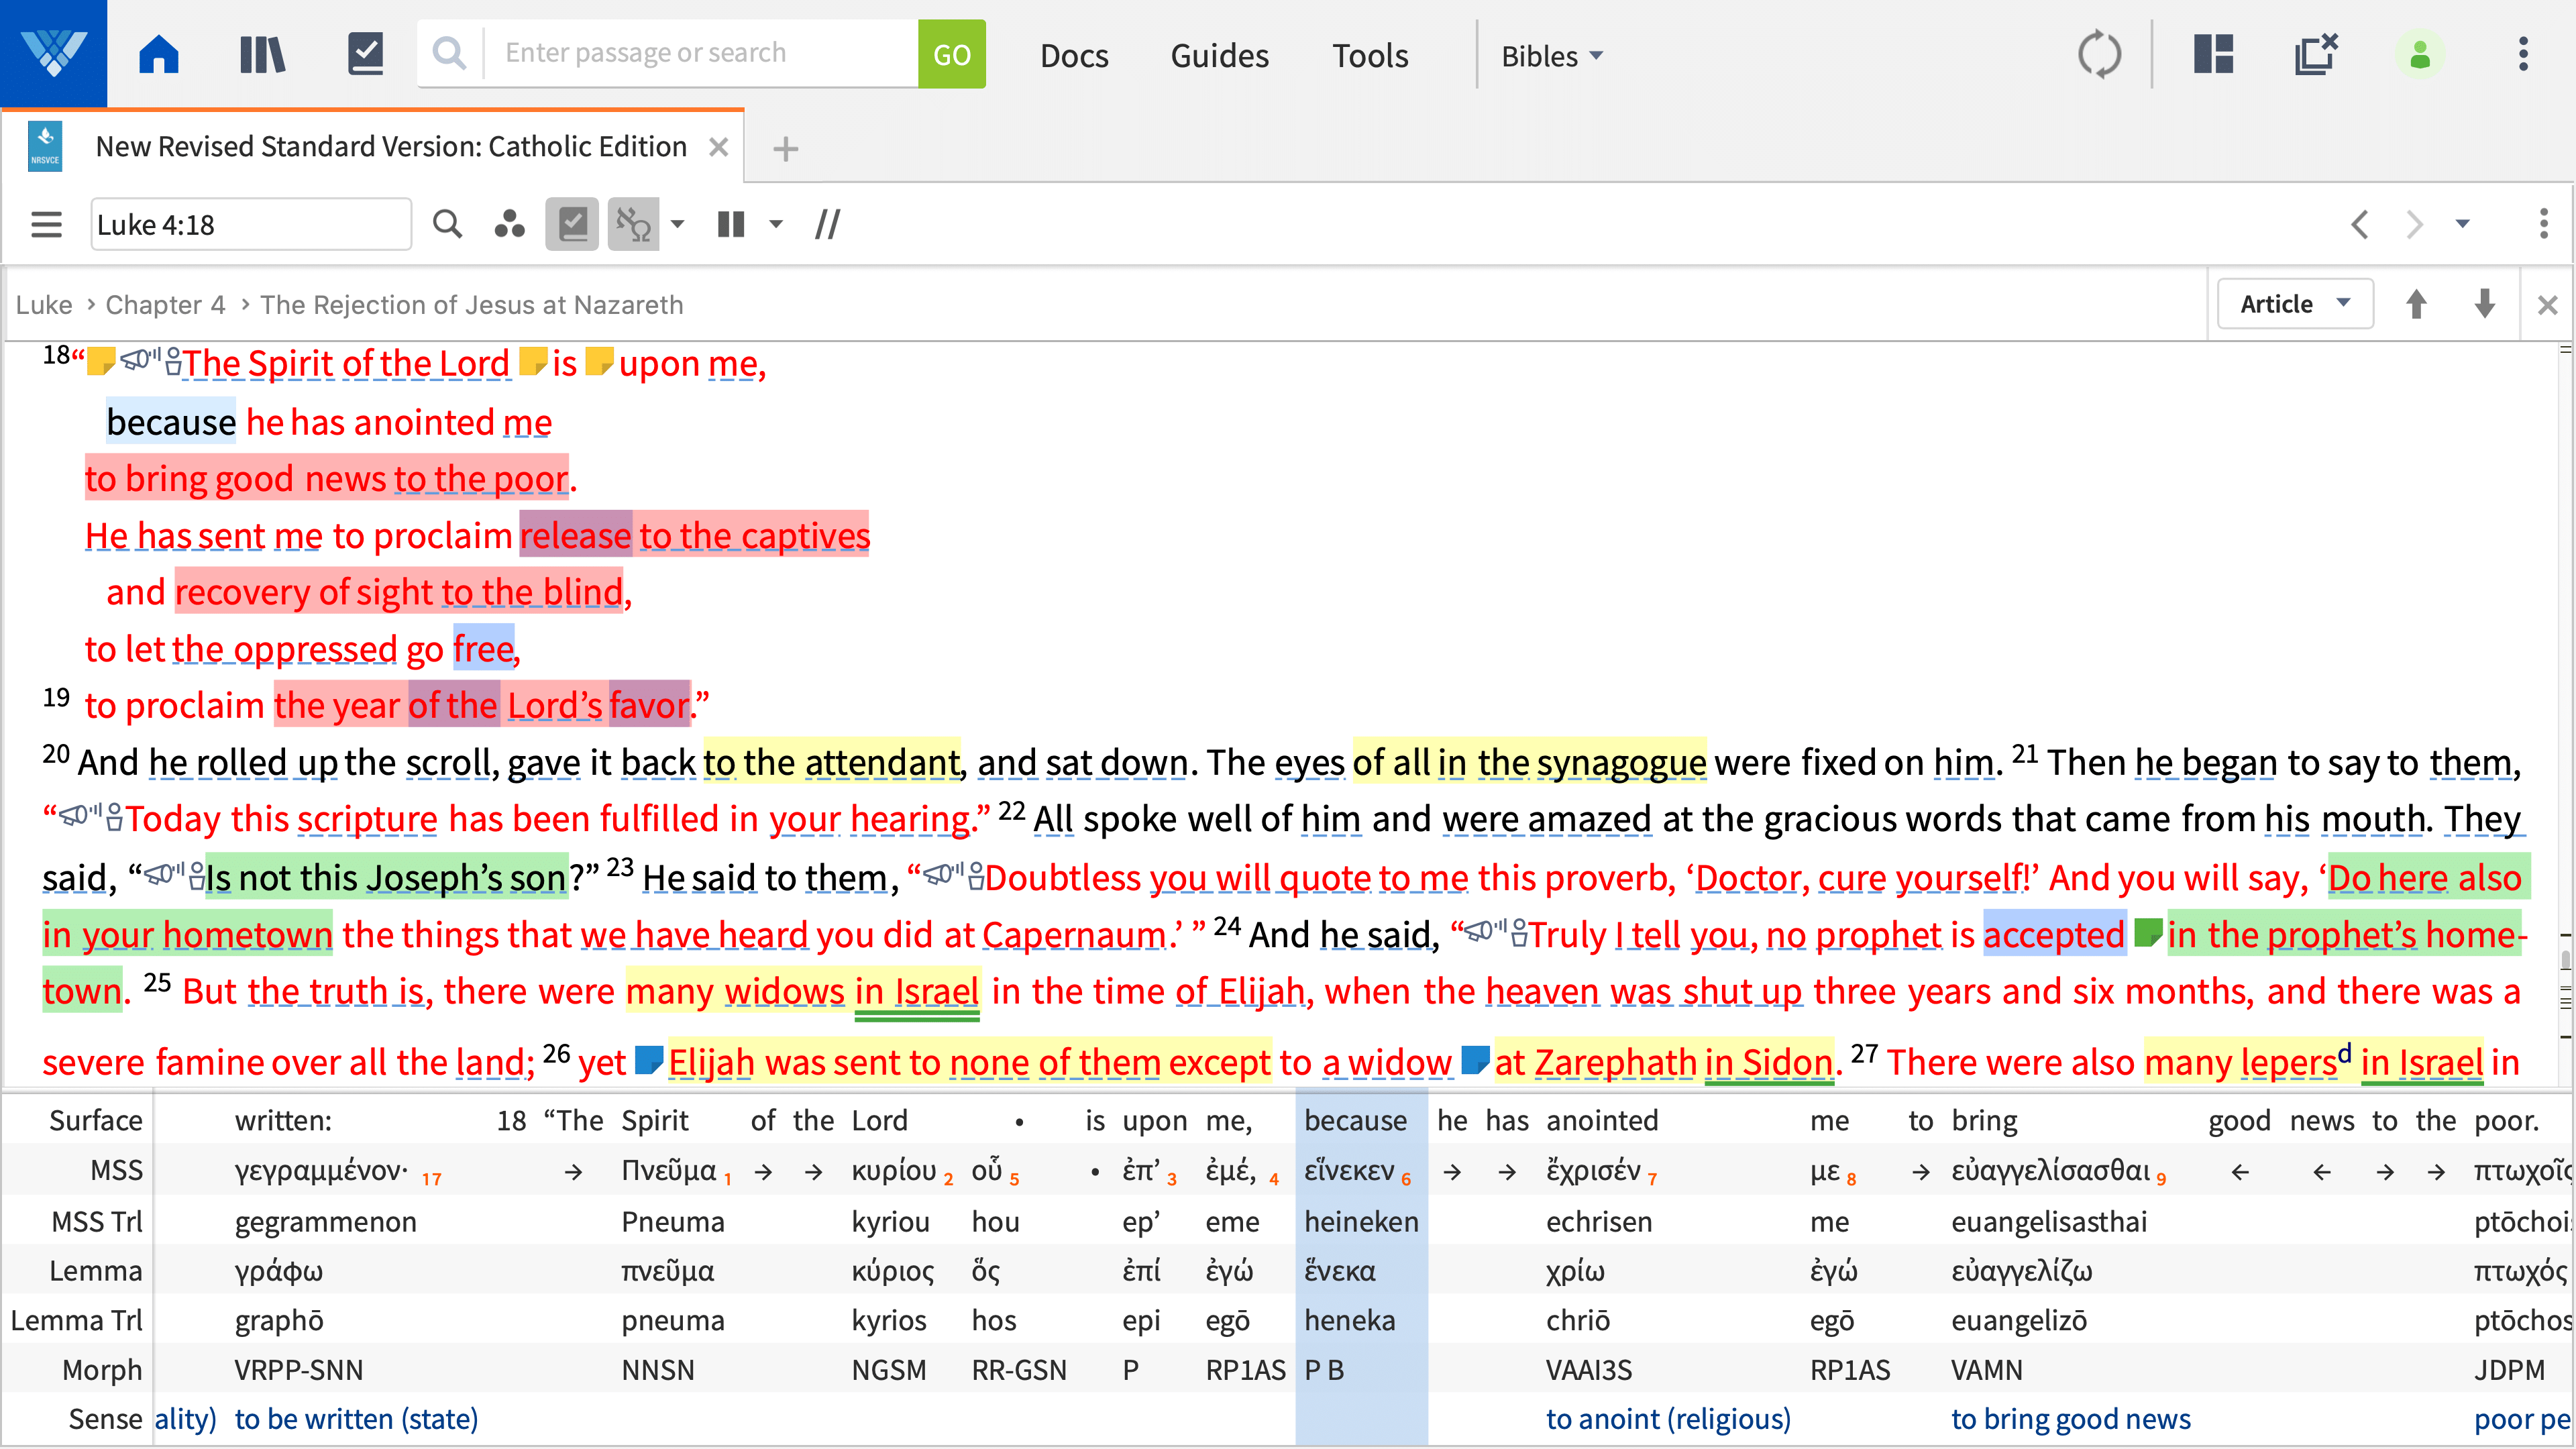This screenshot has width=2576, height=1449.
Task: Open the panel hamburger contents menu
Action: [46, 224]
